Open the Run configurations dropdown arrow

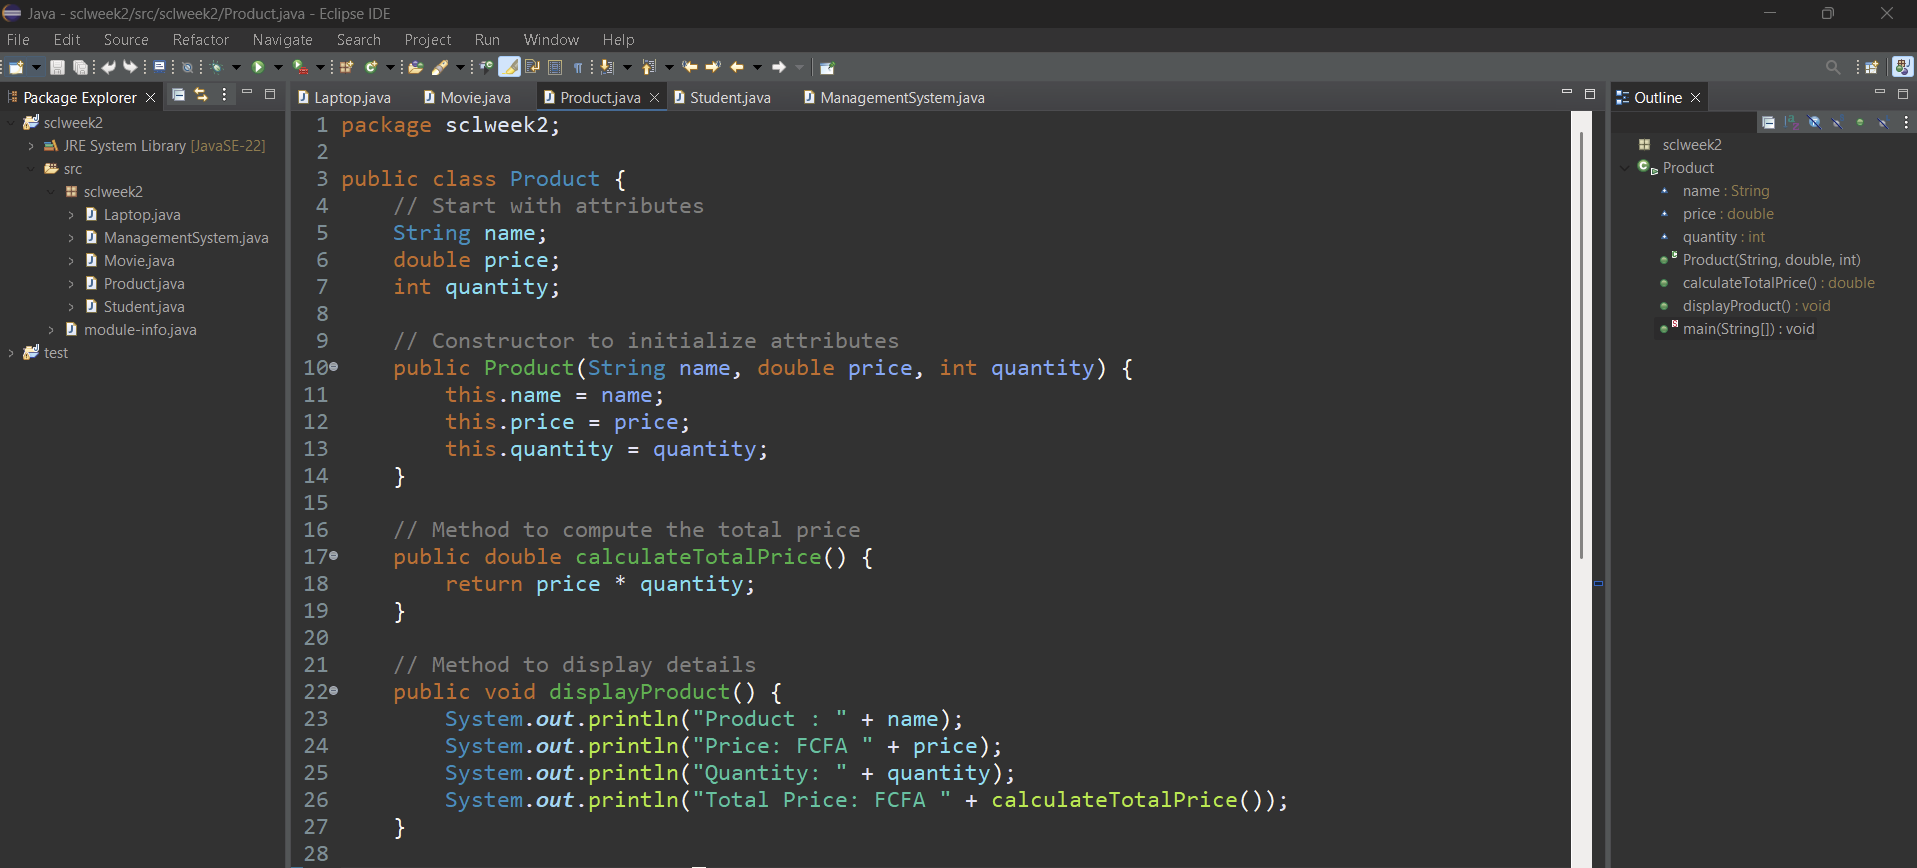pyautogui.click(x=278, y=67)
